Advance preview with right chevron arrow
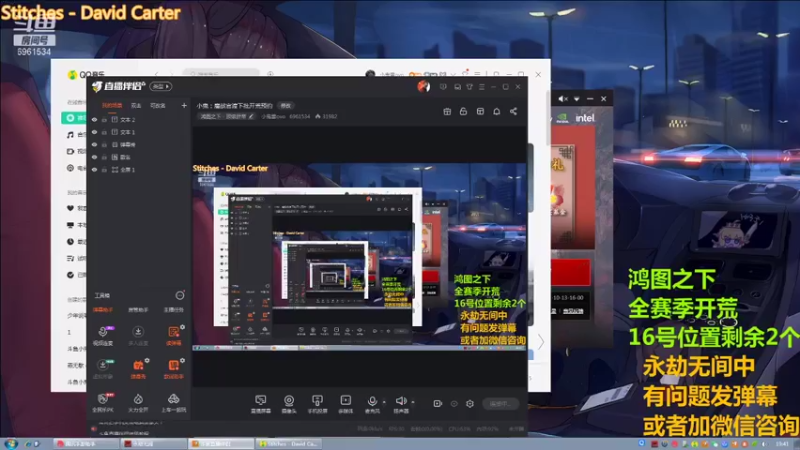800x450 pixels. 540,341
